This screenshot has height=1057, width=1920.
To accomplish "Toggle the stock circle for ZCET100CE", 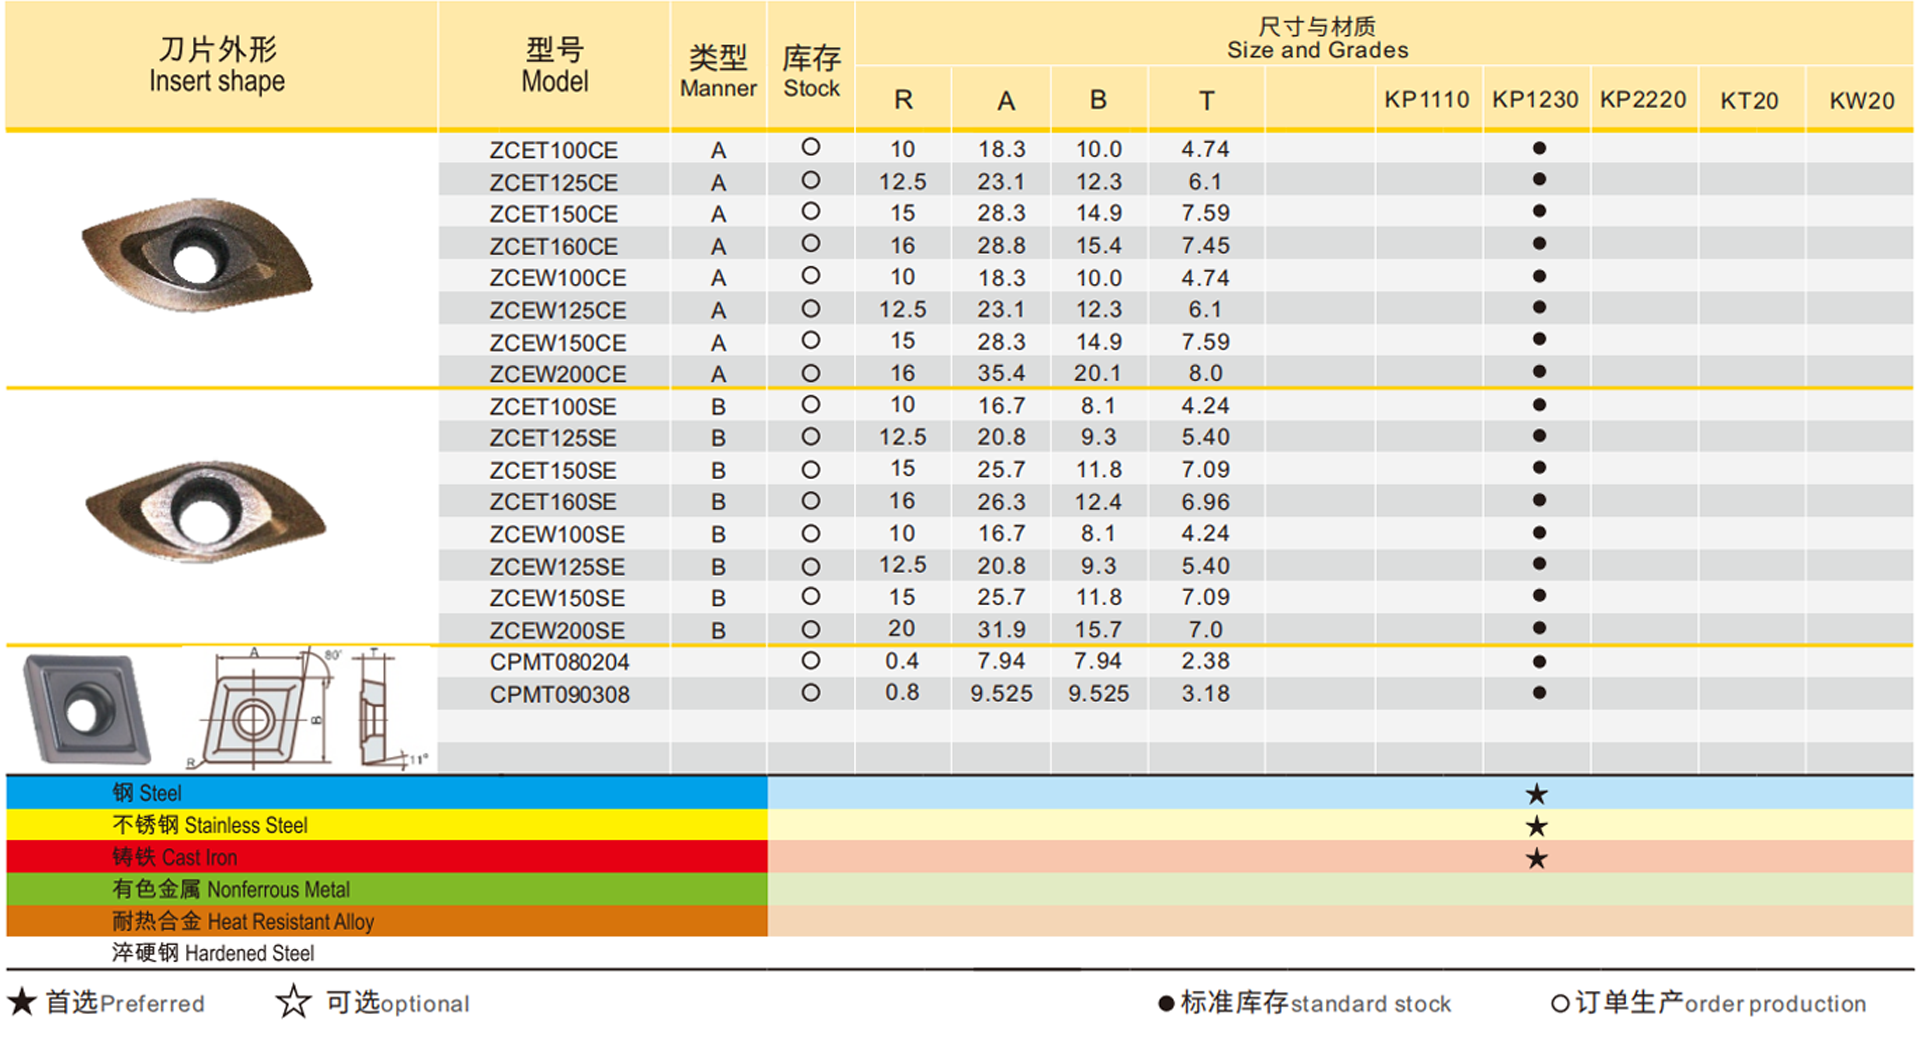I will tap(811, 149).
